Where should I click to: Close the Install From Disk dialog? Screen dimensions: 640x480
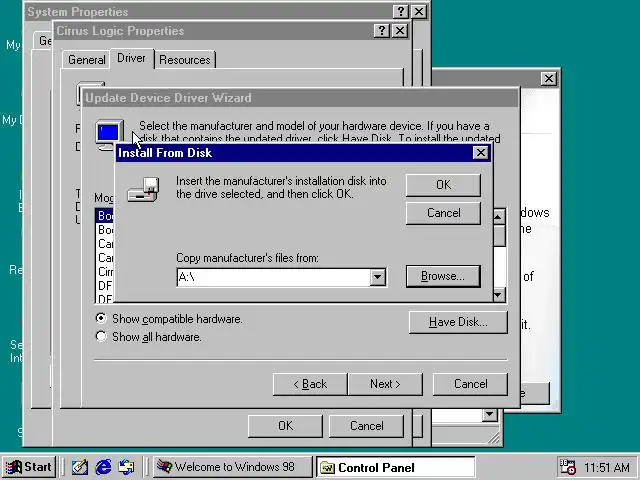click(481, 153)
